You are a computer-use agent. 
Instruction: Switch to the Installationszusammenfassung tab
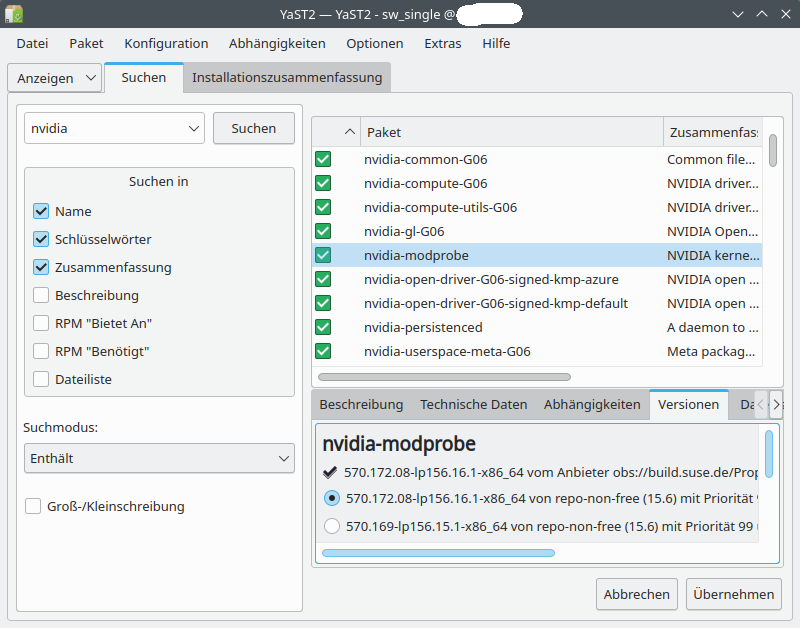(x=287, y=78)
